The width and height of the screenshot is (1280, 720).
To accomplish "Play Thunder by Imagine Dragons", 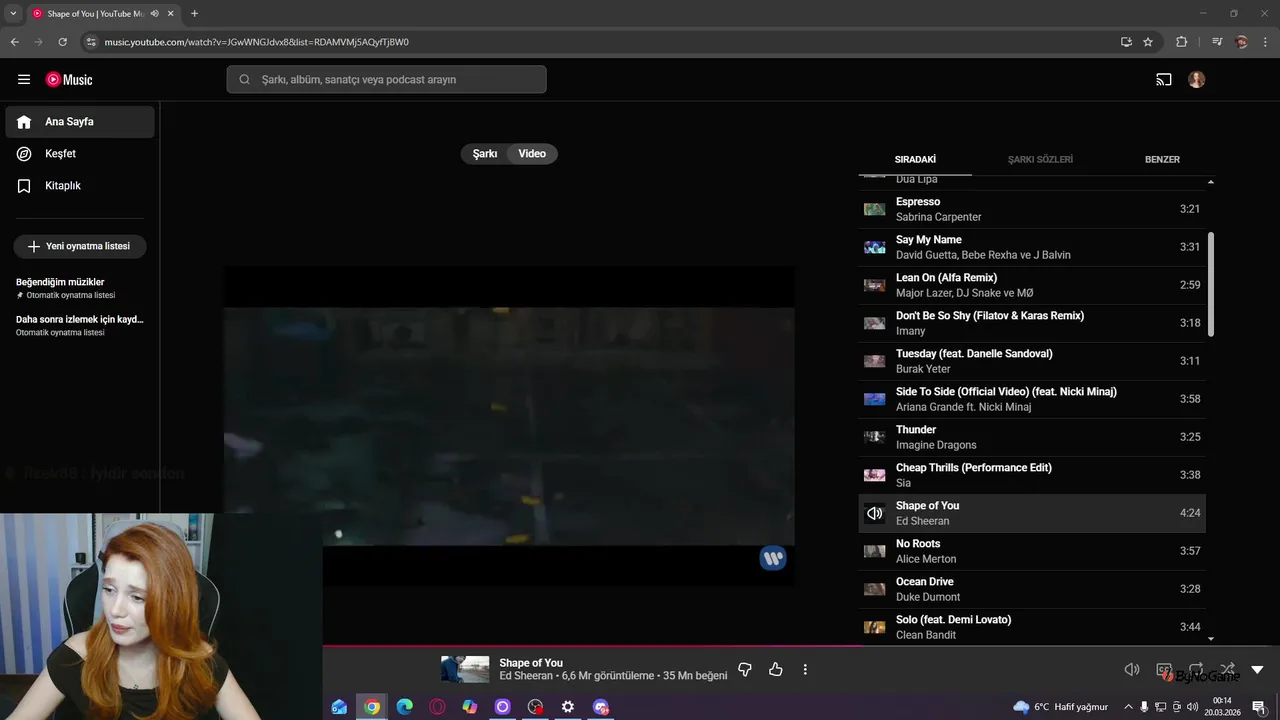I will 1032,437.
